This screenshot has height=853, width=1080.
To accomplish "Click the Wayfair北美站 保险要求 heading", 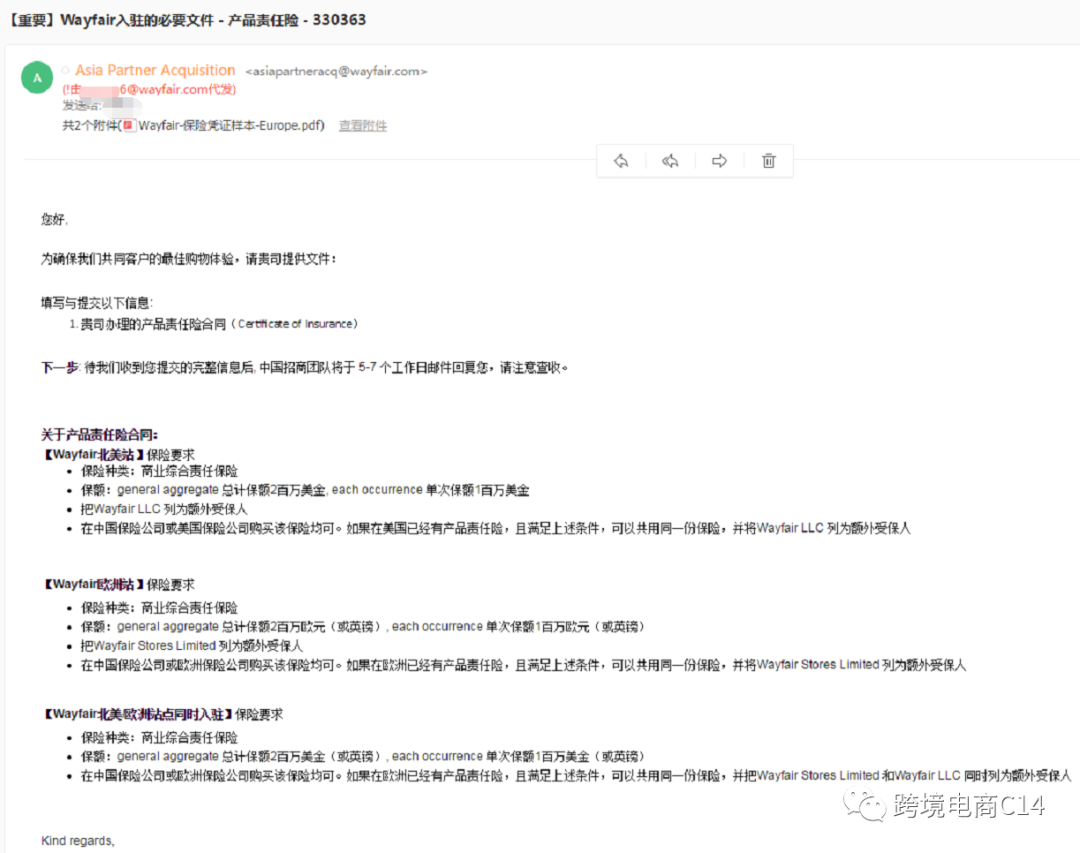I will click(x=118, y=455).
